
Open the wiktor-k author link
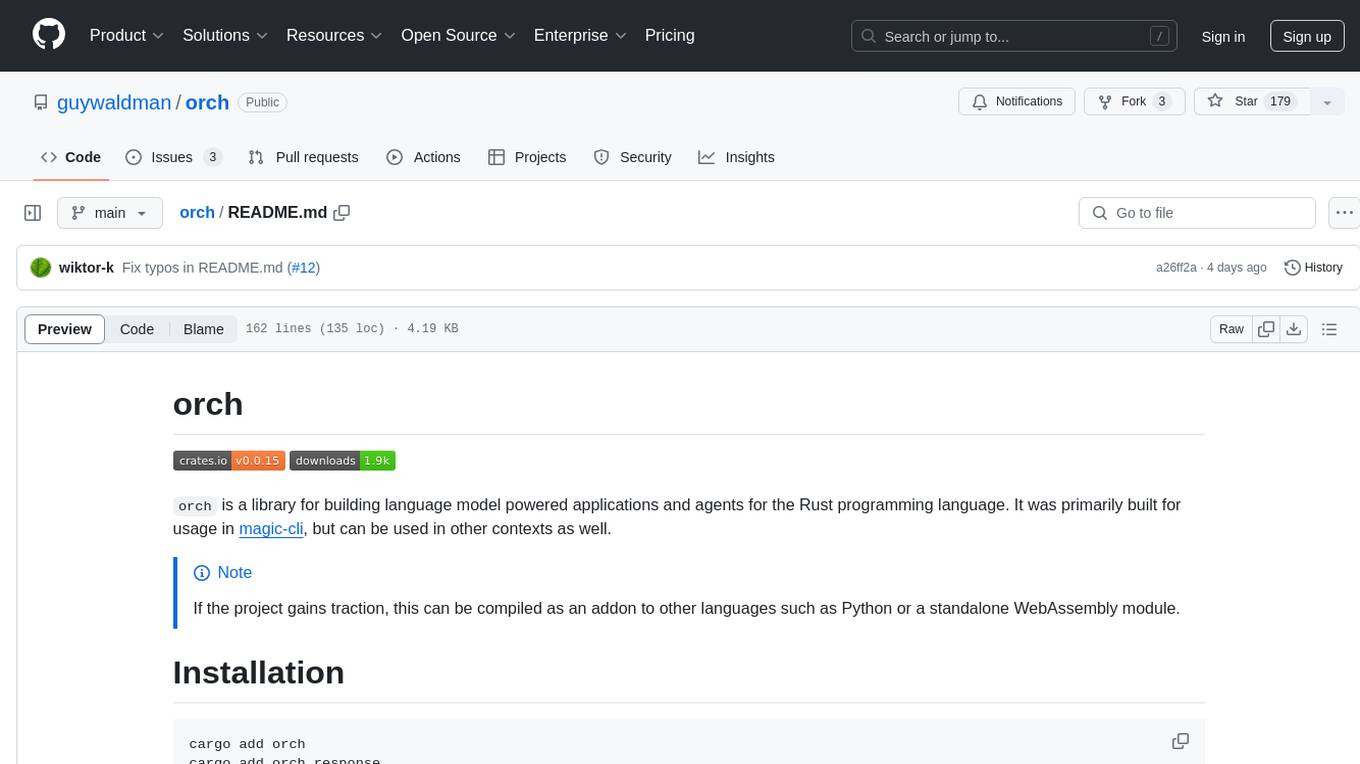pyautogui.click(x=86, y=268)
